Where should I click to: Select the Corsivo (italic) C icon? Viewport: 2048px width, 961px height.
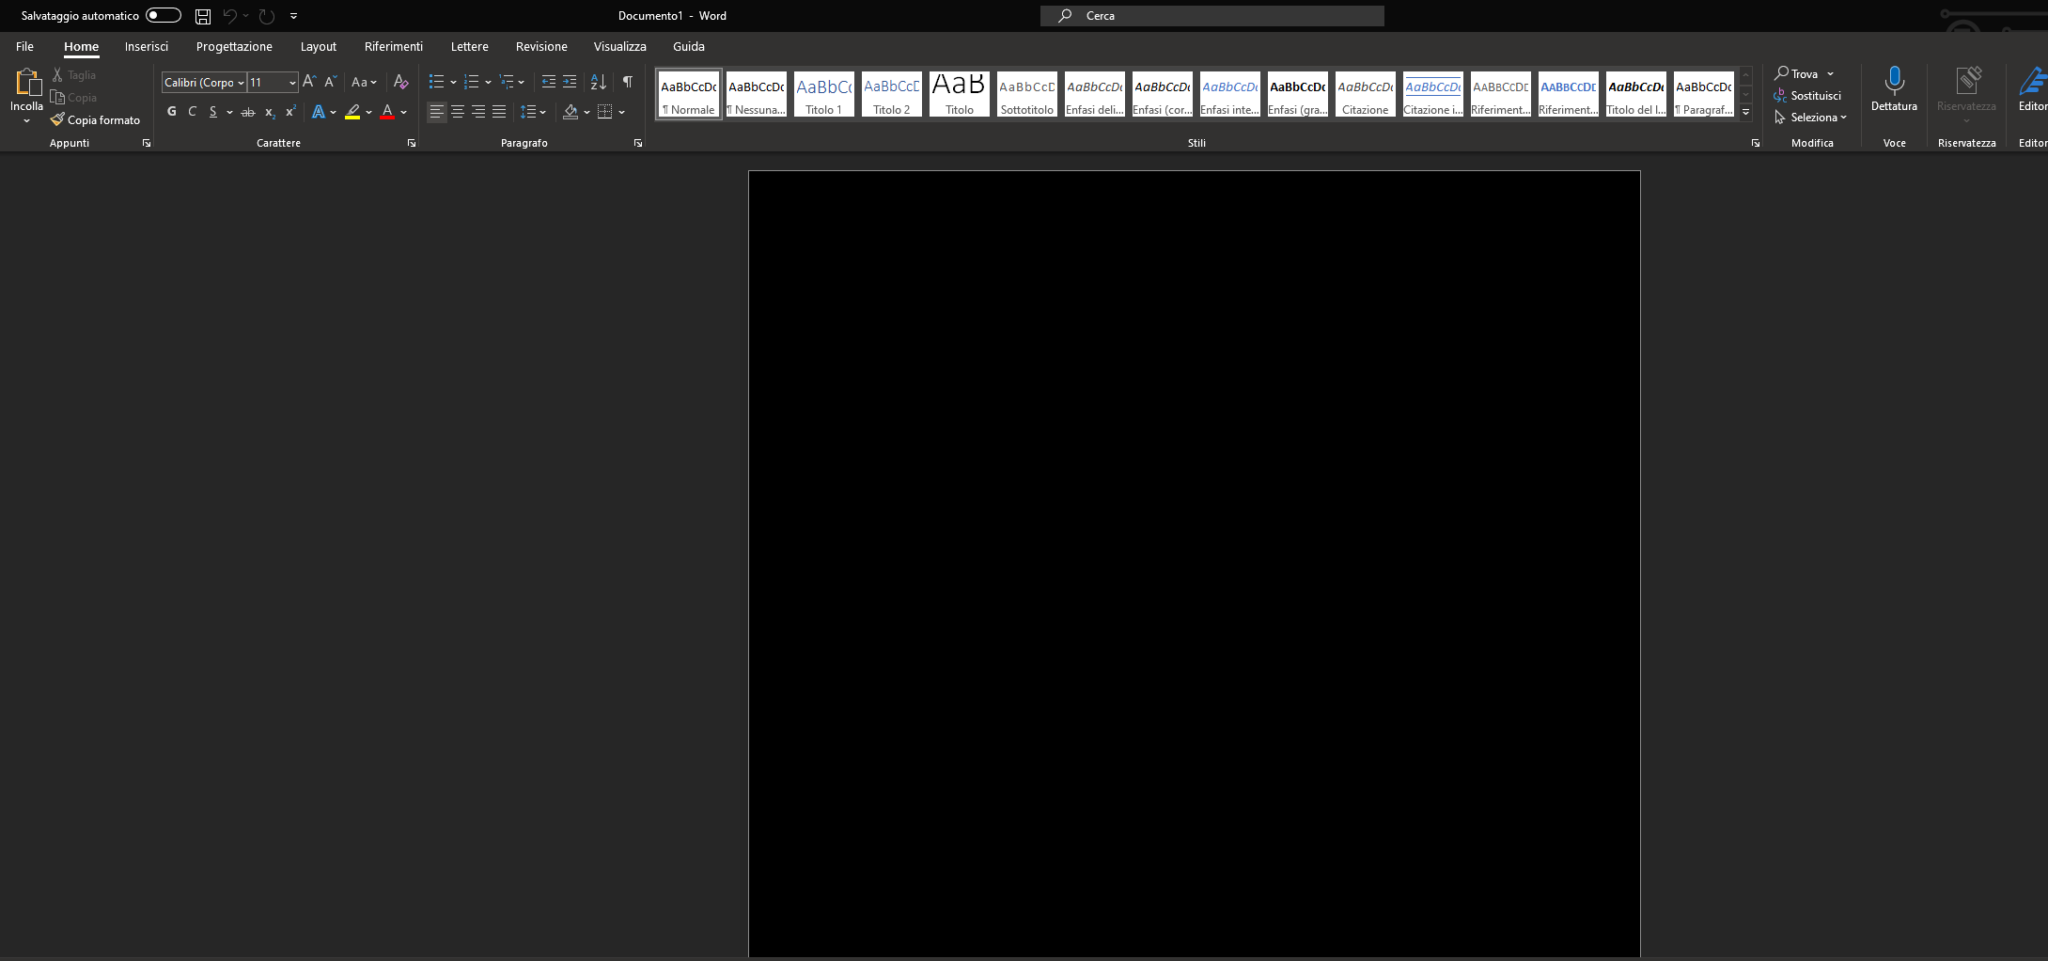coord(192,112)
